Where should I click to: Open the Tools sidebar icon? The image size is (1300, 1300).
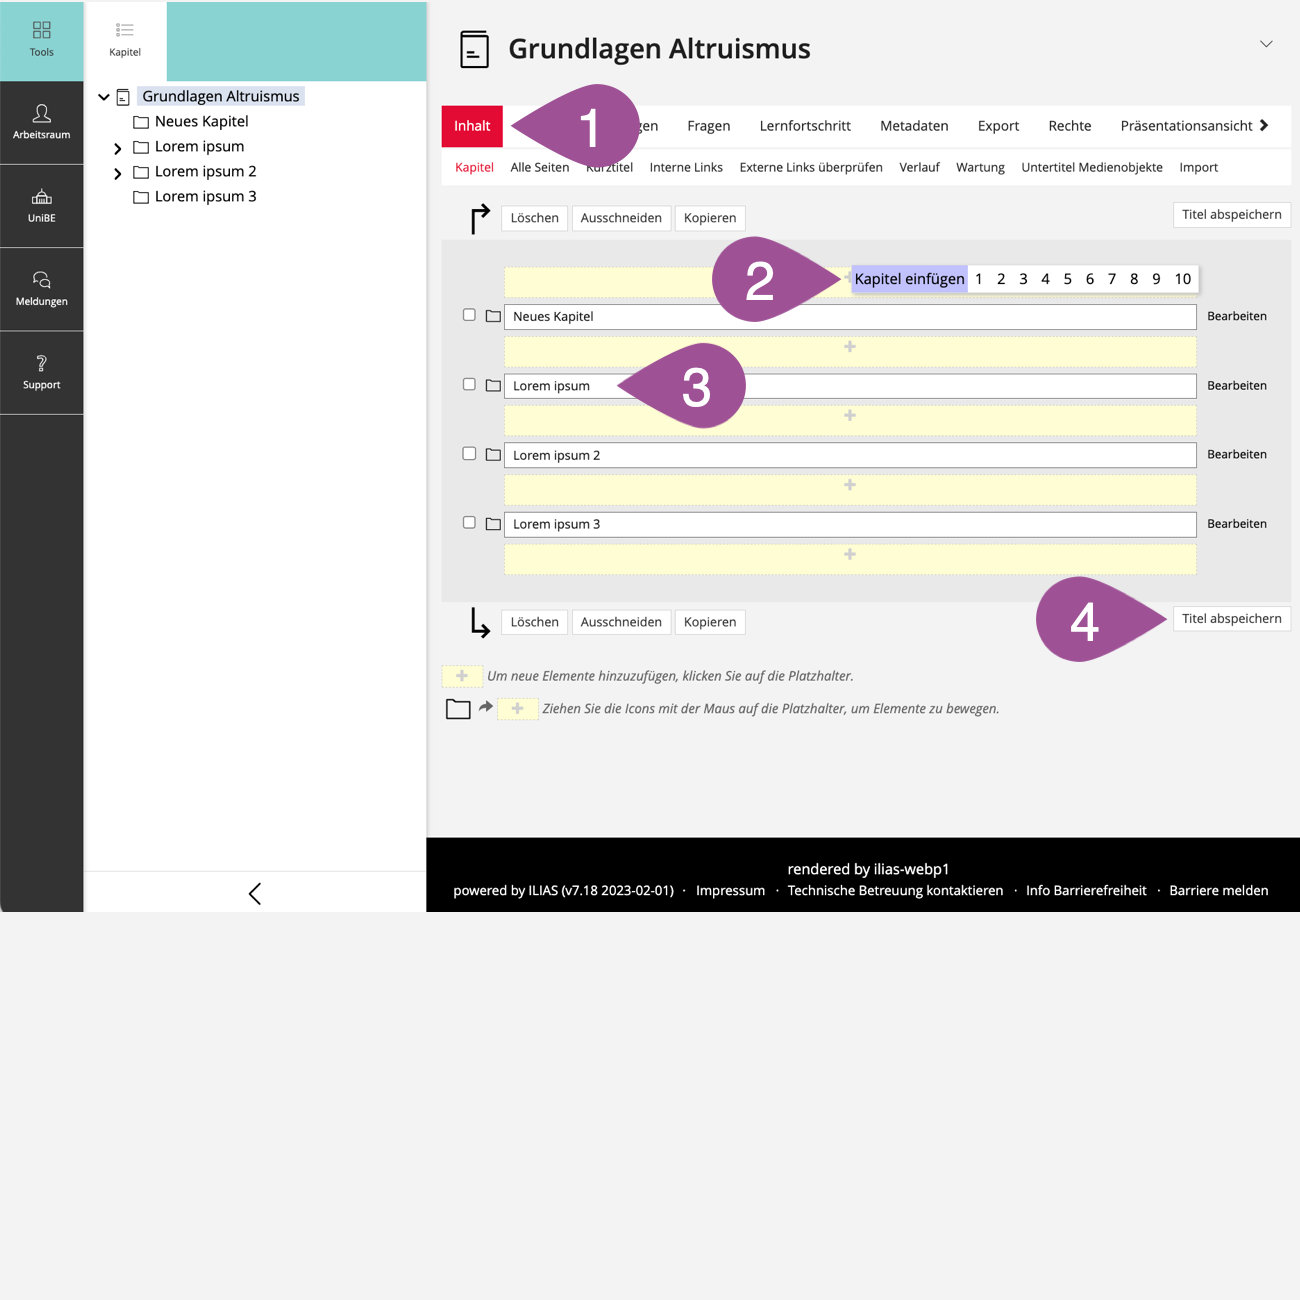click(x=41, y=39)
